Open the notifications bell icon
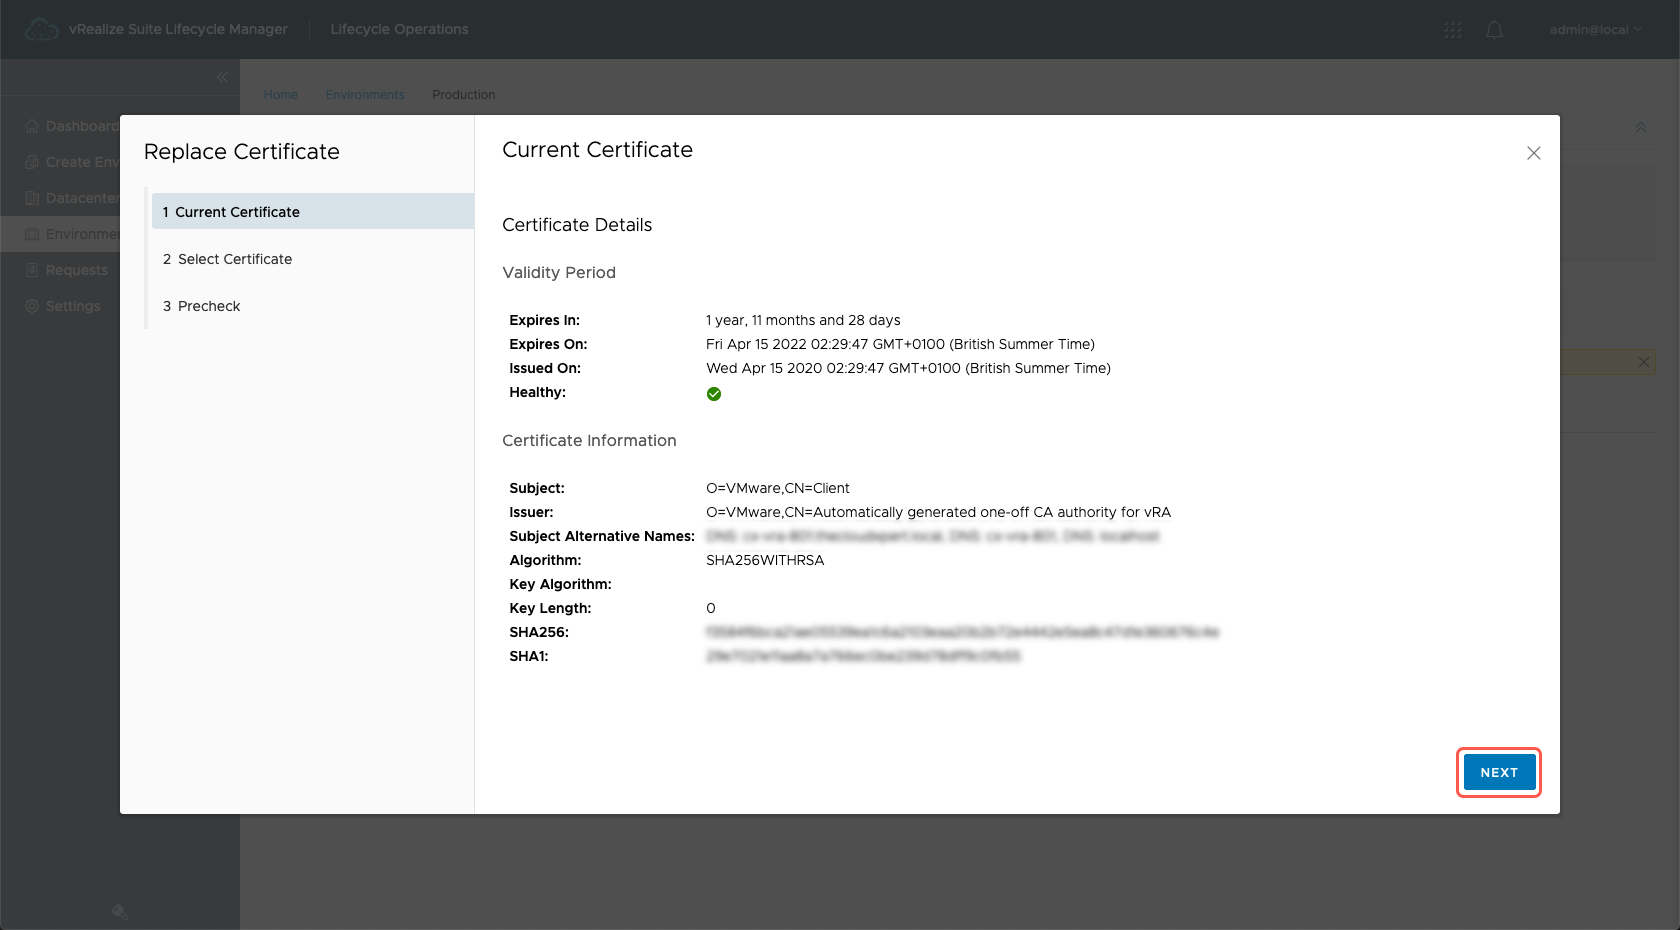Viewport: 1680px width, 930px height. click(1494, 30)
